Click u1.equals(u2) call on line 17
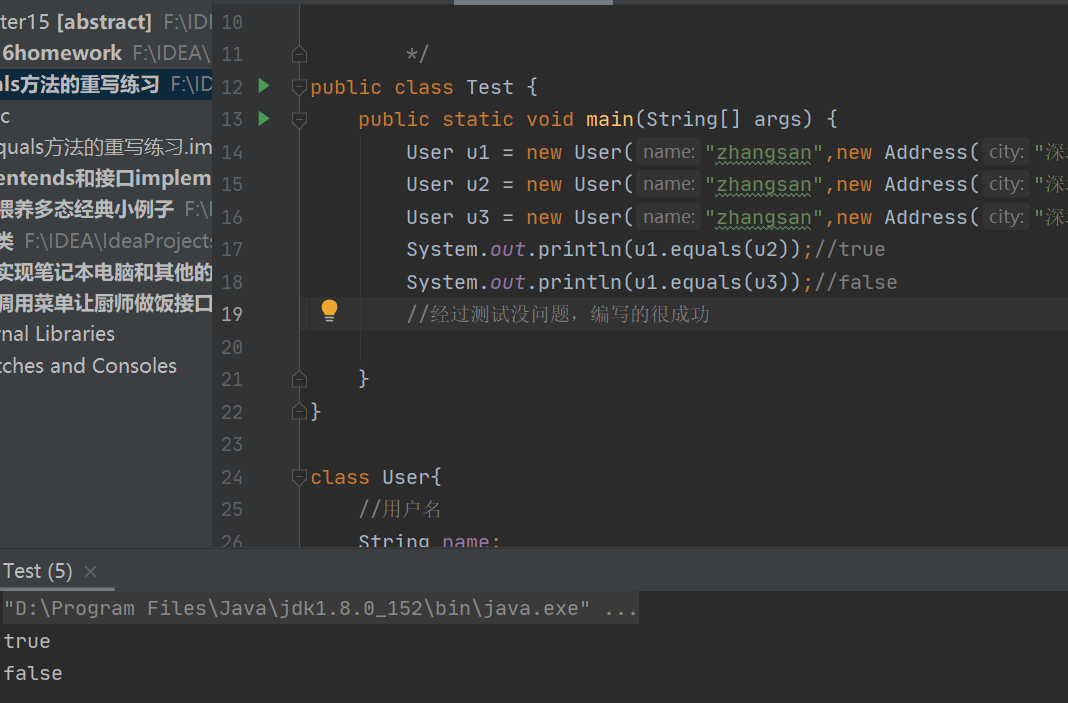The image size is (1068, 703). [710, 249]
